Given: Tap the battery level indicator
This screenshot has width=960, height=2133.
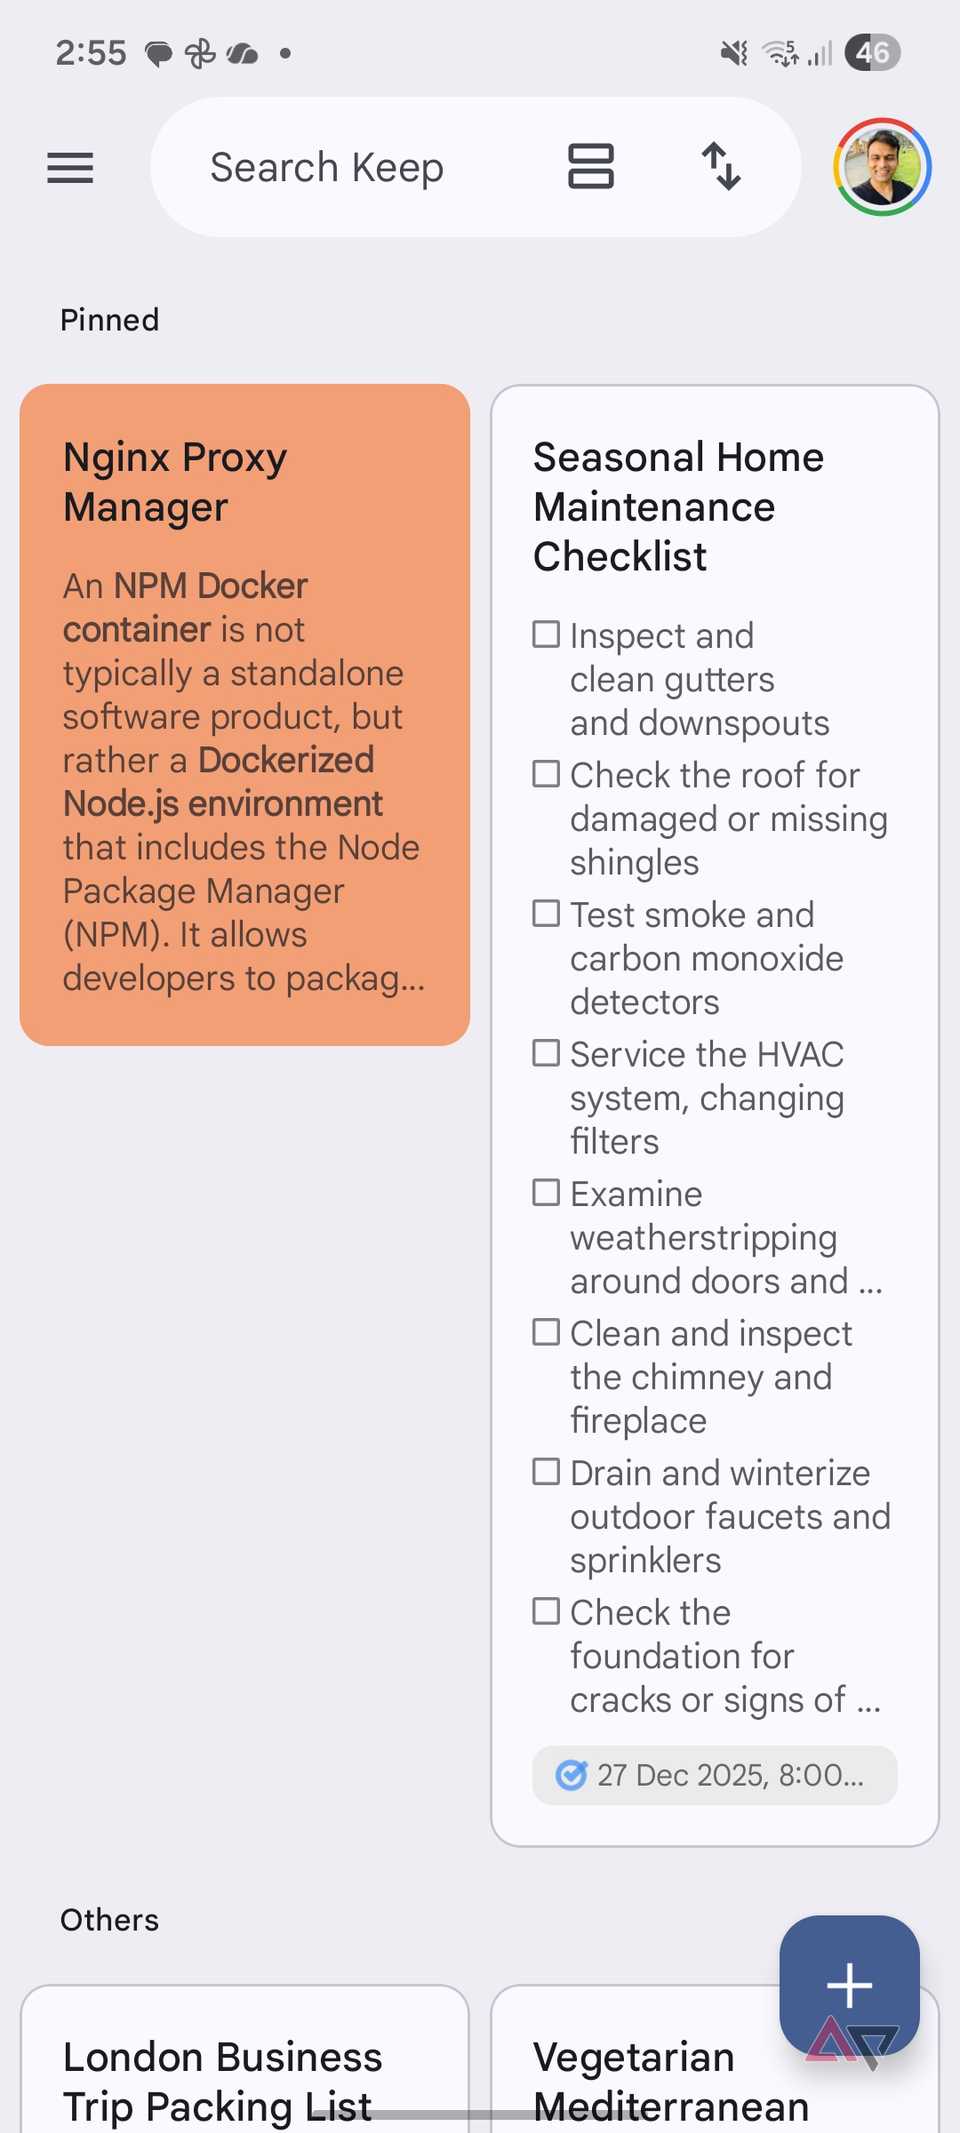Looking at the screenshot, I should [872, 53].
